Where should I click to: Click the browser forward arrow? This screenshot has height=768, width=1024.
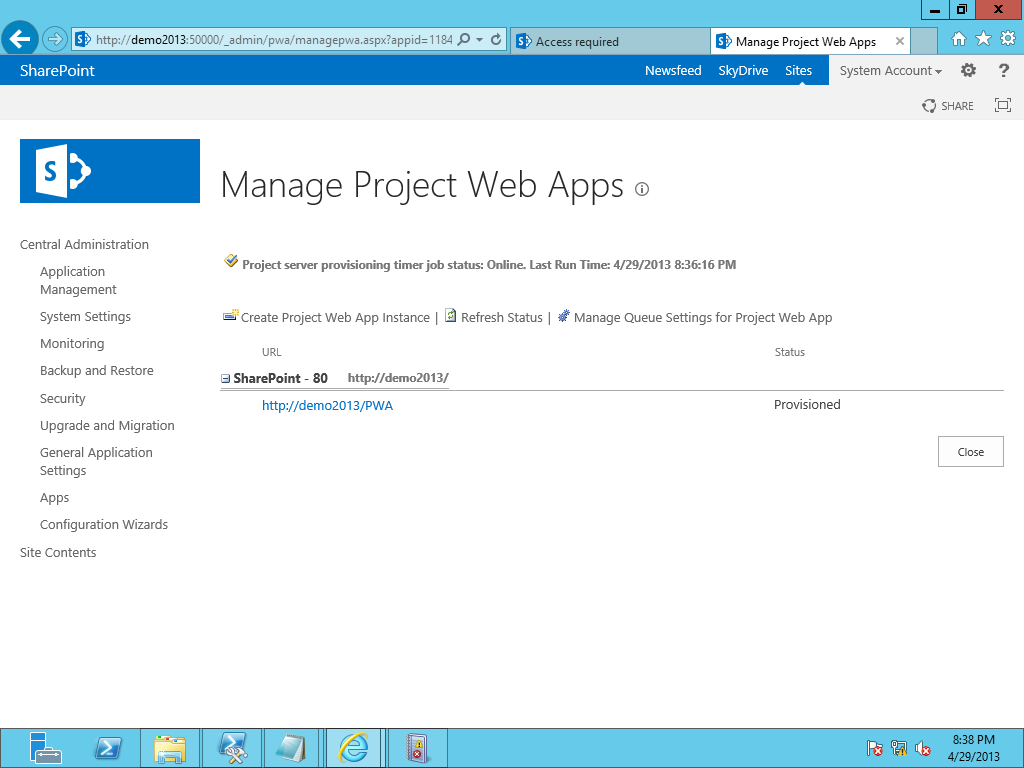pyautogui.click(x=55, y=40)
